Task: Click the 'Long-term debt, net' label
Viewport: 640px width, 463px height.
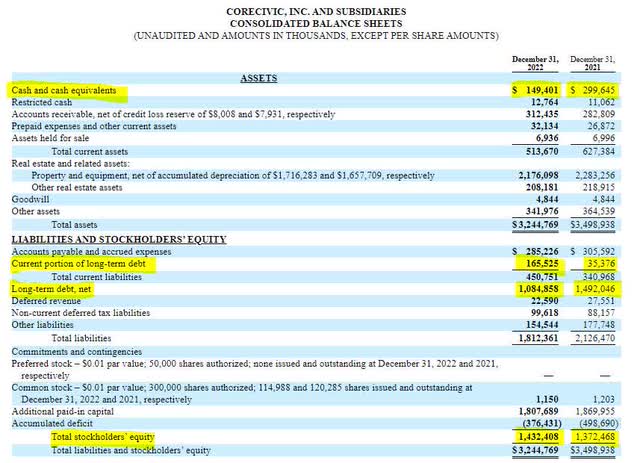Action: [x=51, y=289]
